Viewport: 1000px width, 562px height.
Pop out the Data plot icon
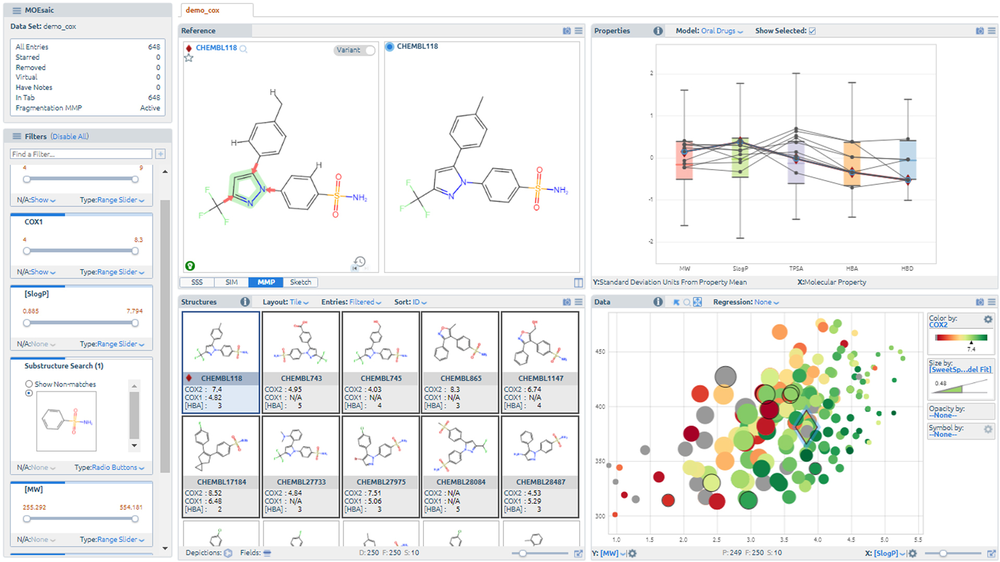[x=991, y=554]
